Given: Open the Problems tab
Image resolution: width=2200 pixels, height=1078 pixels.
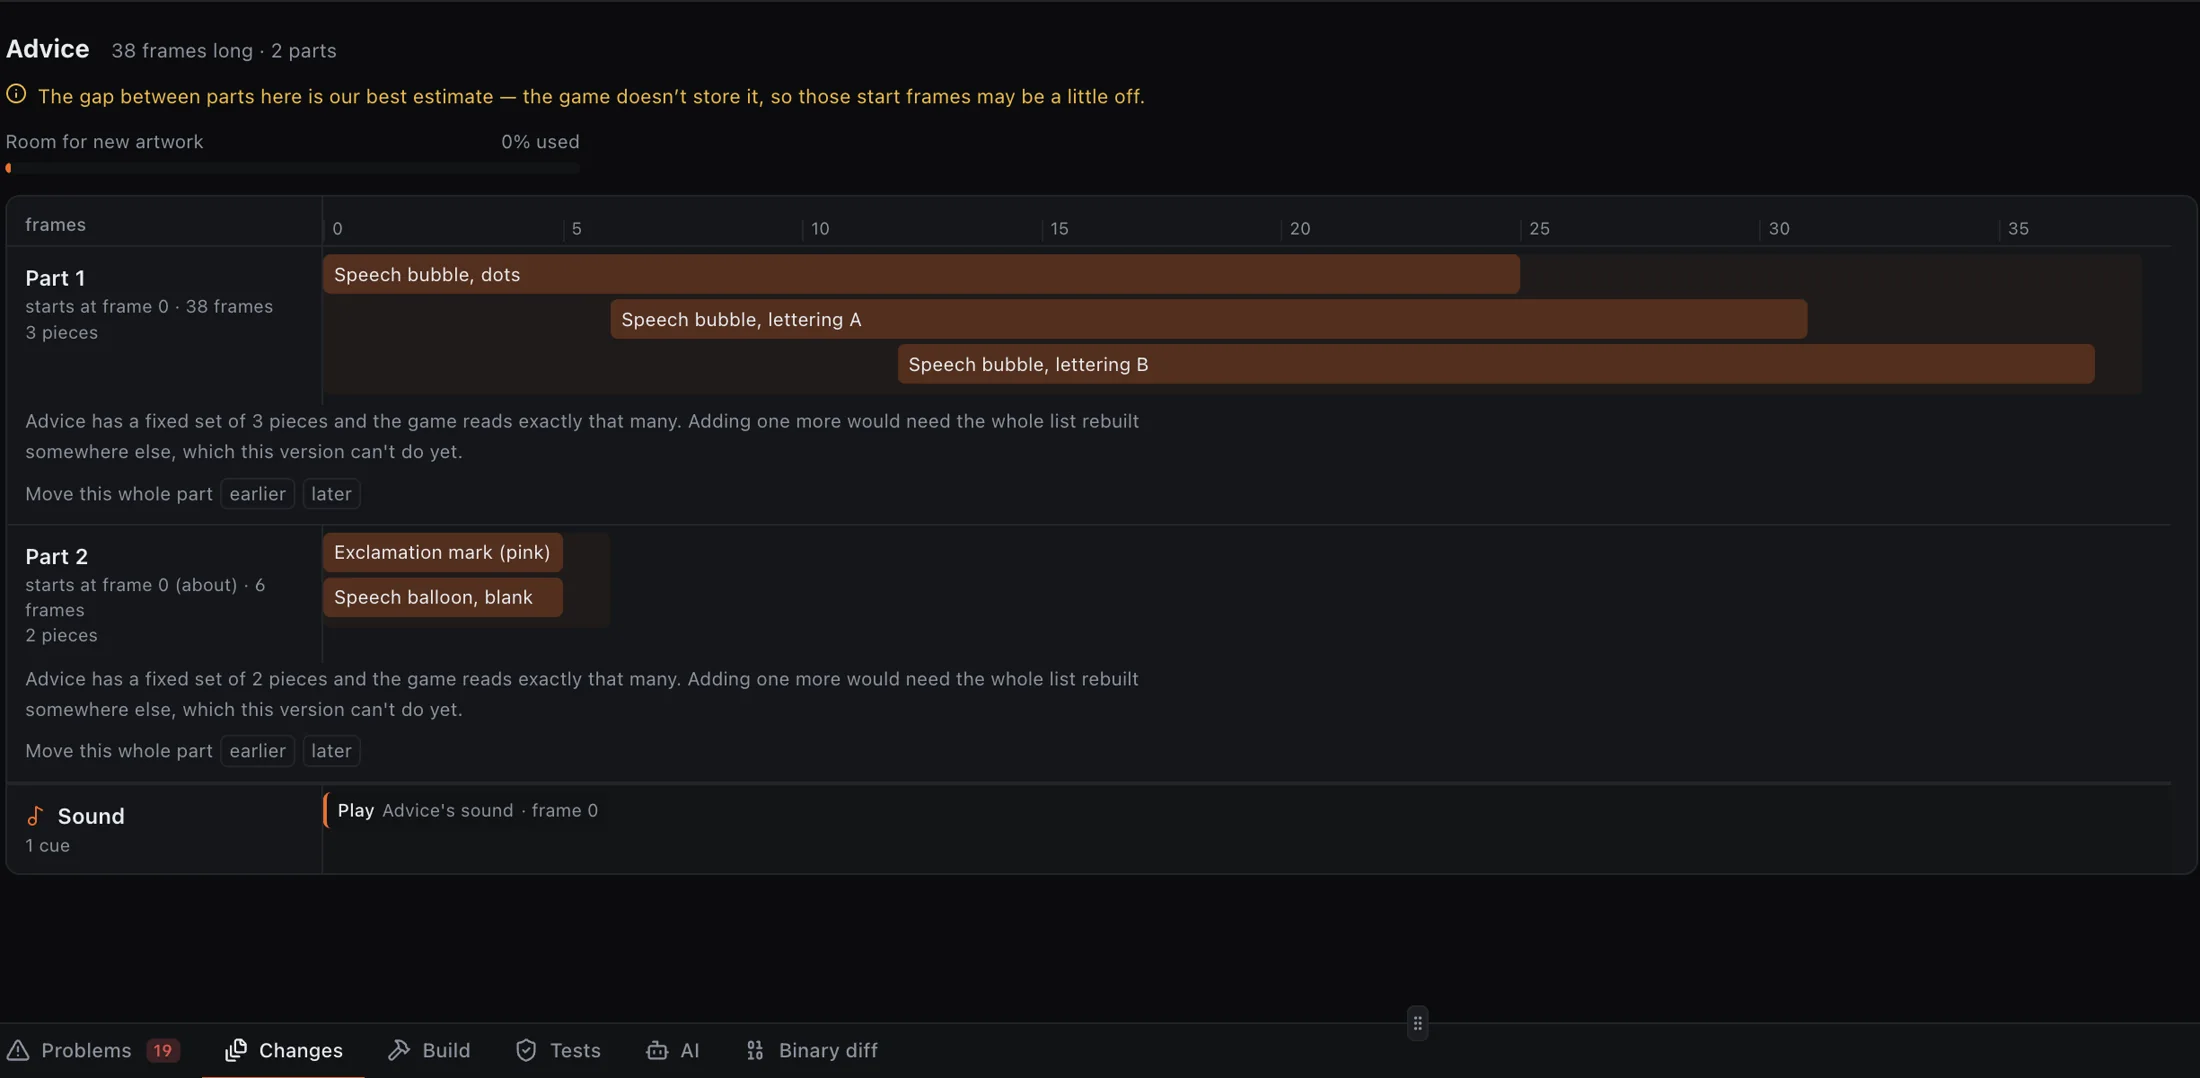Looking at the screenshot, I should tap(93, 1050).
